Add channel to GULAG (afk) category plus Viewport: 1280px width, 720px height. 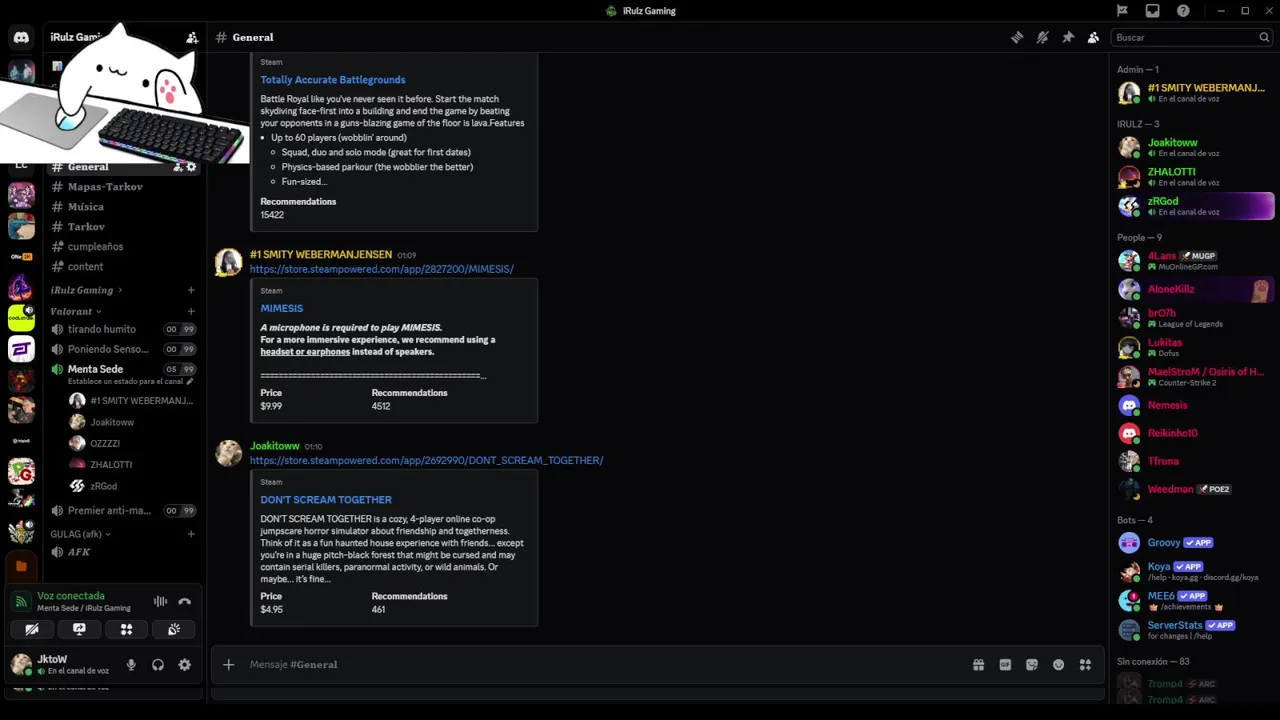coord(191,534)
